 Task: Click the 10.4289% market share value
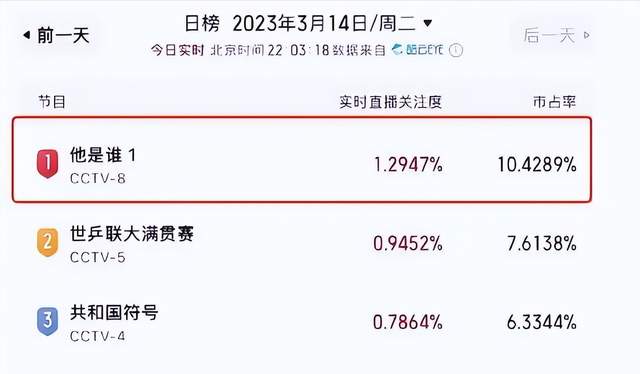[537, 165]
